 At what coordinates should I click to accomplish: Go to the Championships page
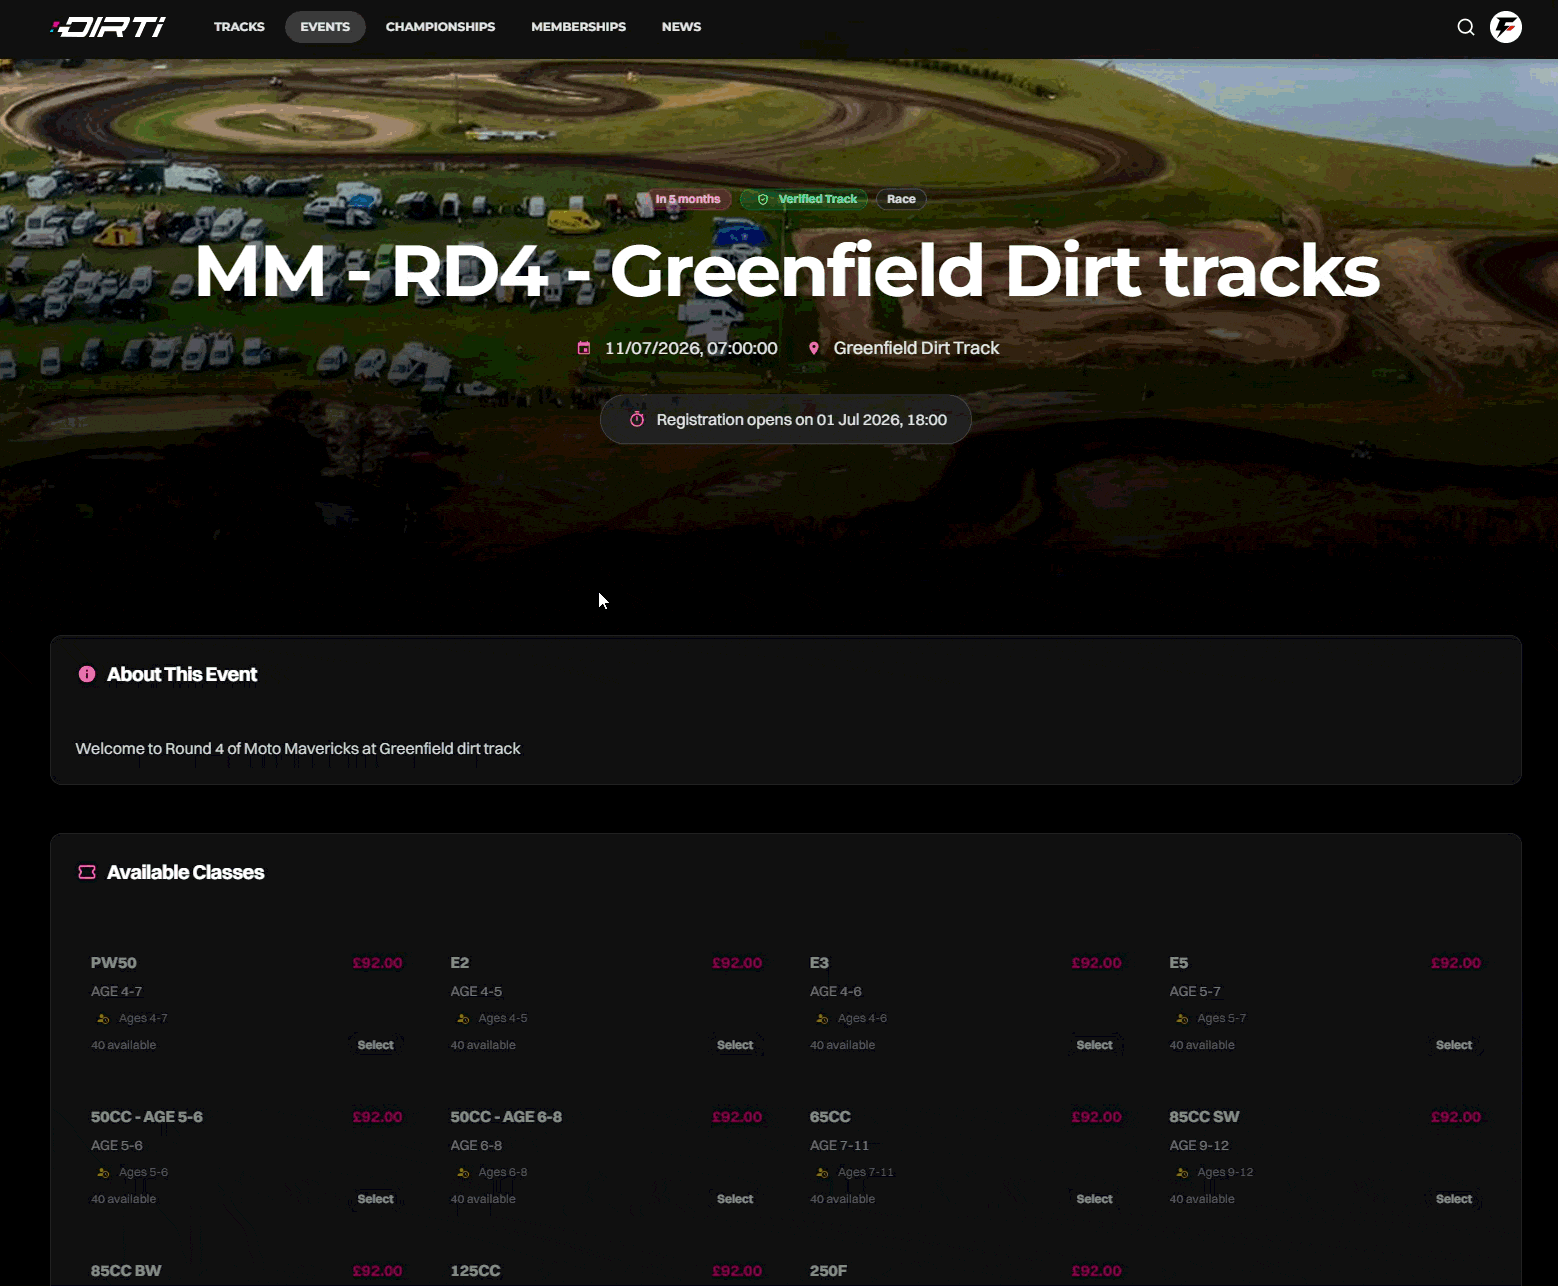coord(440,27)
